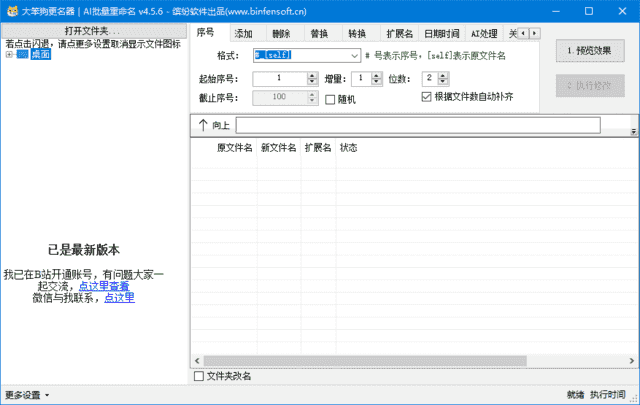Click the 已是最新版本 text
Image resolution: width=640 pixels, height=405 pixels.
point(84,250)
